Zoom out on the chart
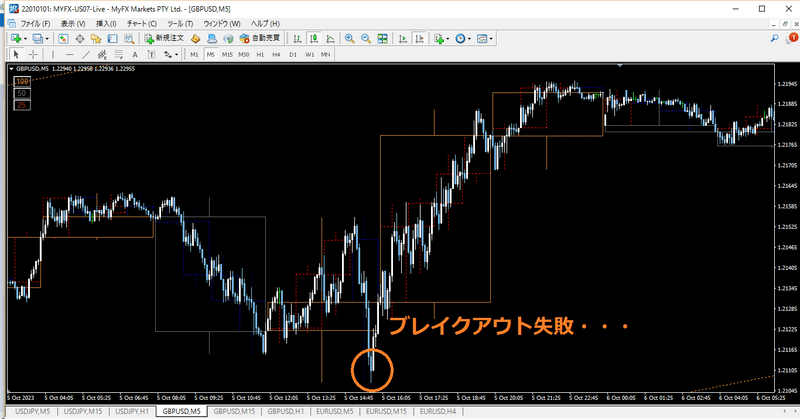The image size is (800, 419). tap(366, 38)
